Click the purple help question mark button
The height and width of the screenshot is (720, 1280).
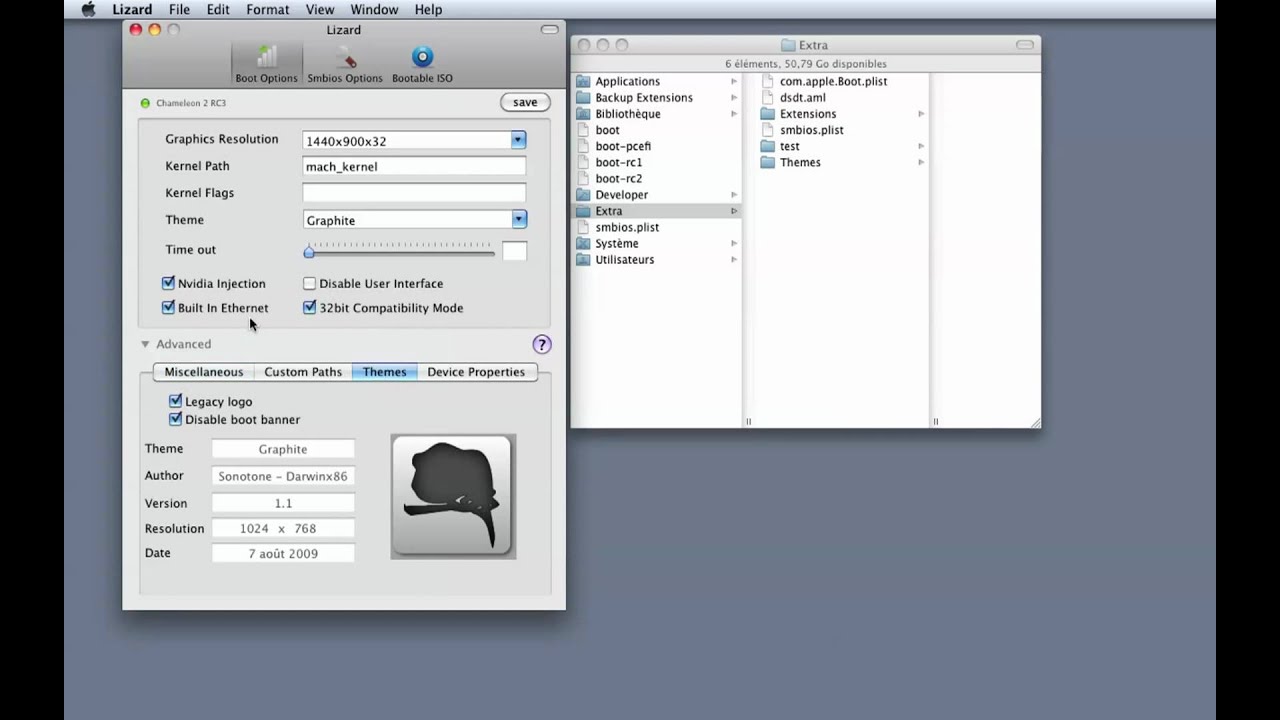542,344
